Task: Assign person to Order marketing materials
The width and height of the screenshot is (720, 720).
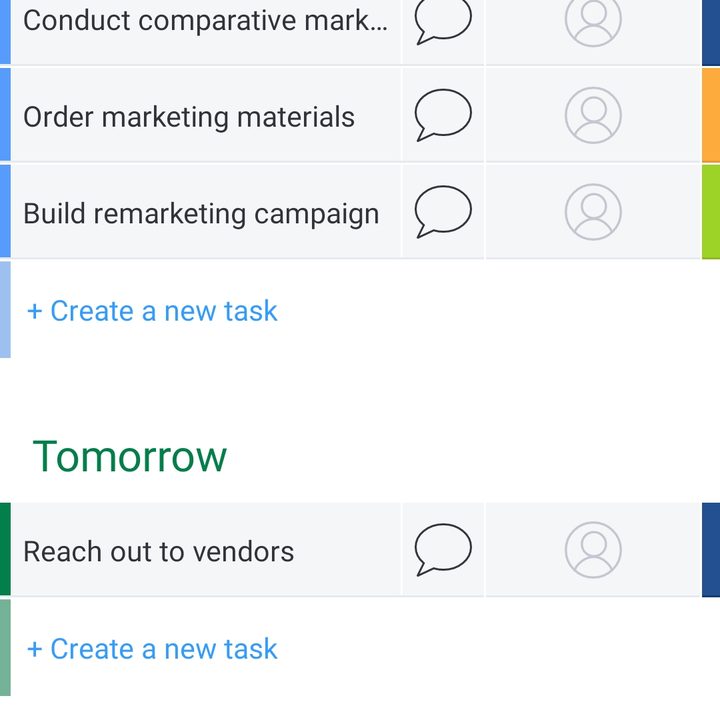Action: pyautogui.click(x=593, y=115)
